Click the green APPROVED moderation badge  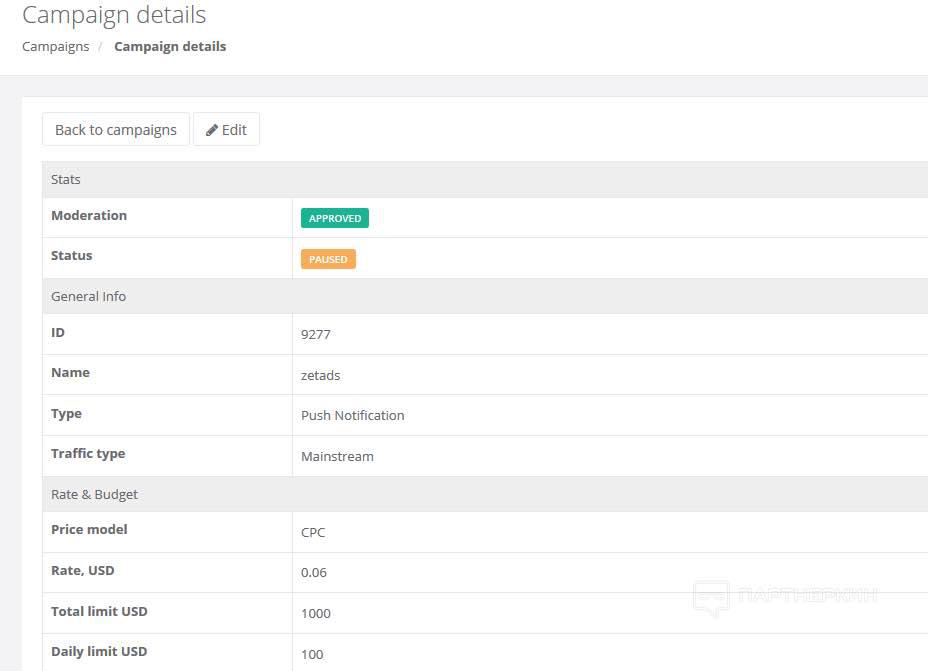pos(334,218)
